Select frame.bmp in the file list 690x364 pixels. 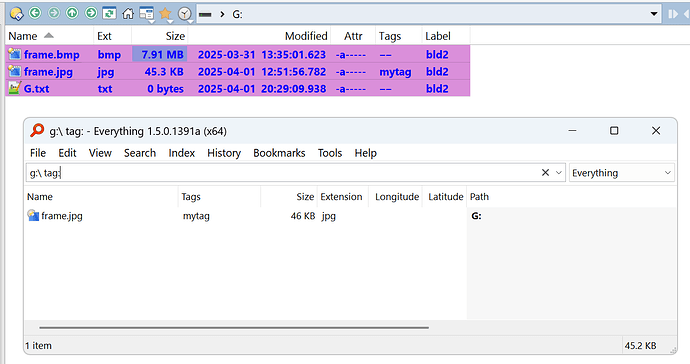pyautogui.click(x=51, y=55)
